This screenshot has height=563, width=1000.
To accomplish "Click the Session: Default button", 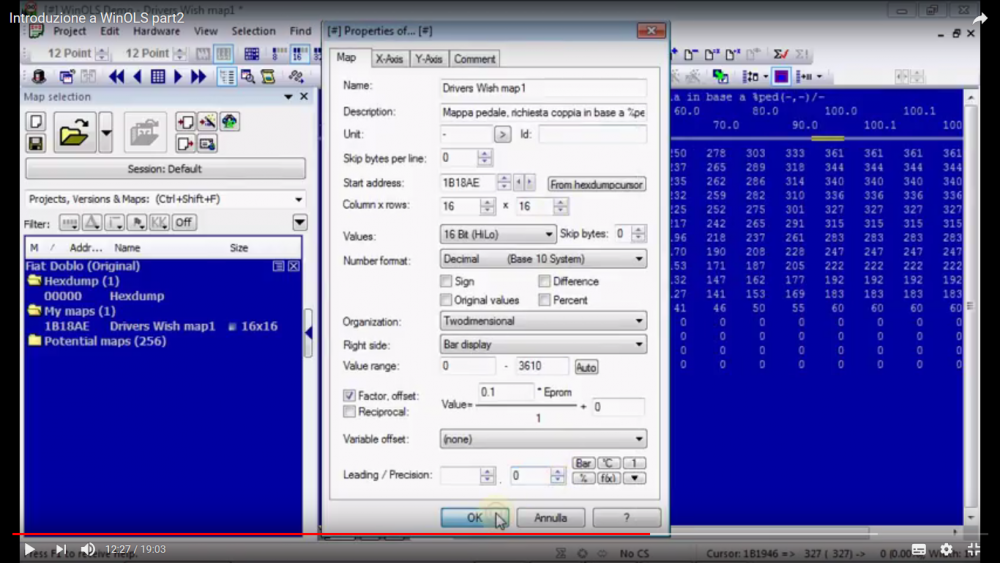I will pos(165,169).
